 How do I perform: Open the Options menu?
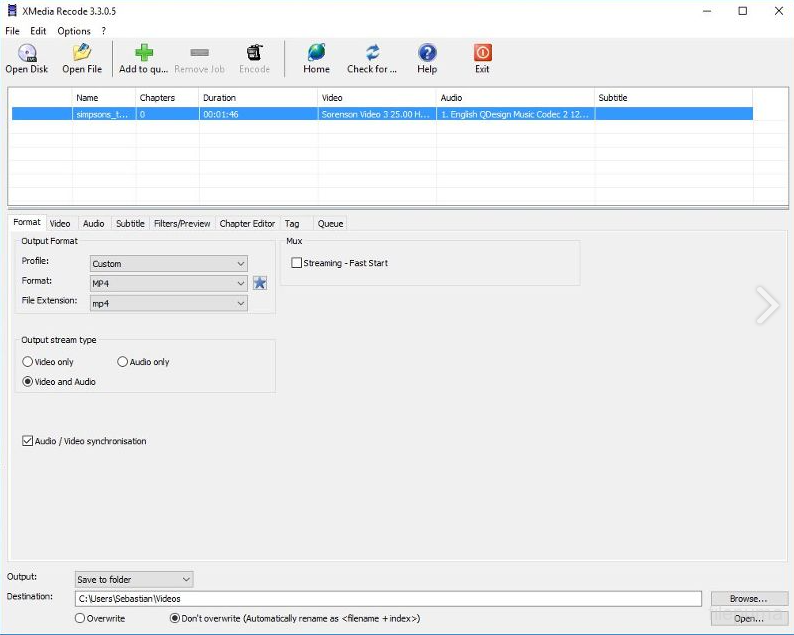click(x=74, y=31)
